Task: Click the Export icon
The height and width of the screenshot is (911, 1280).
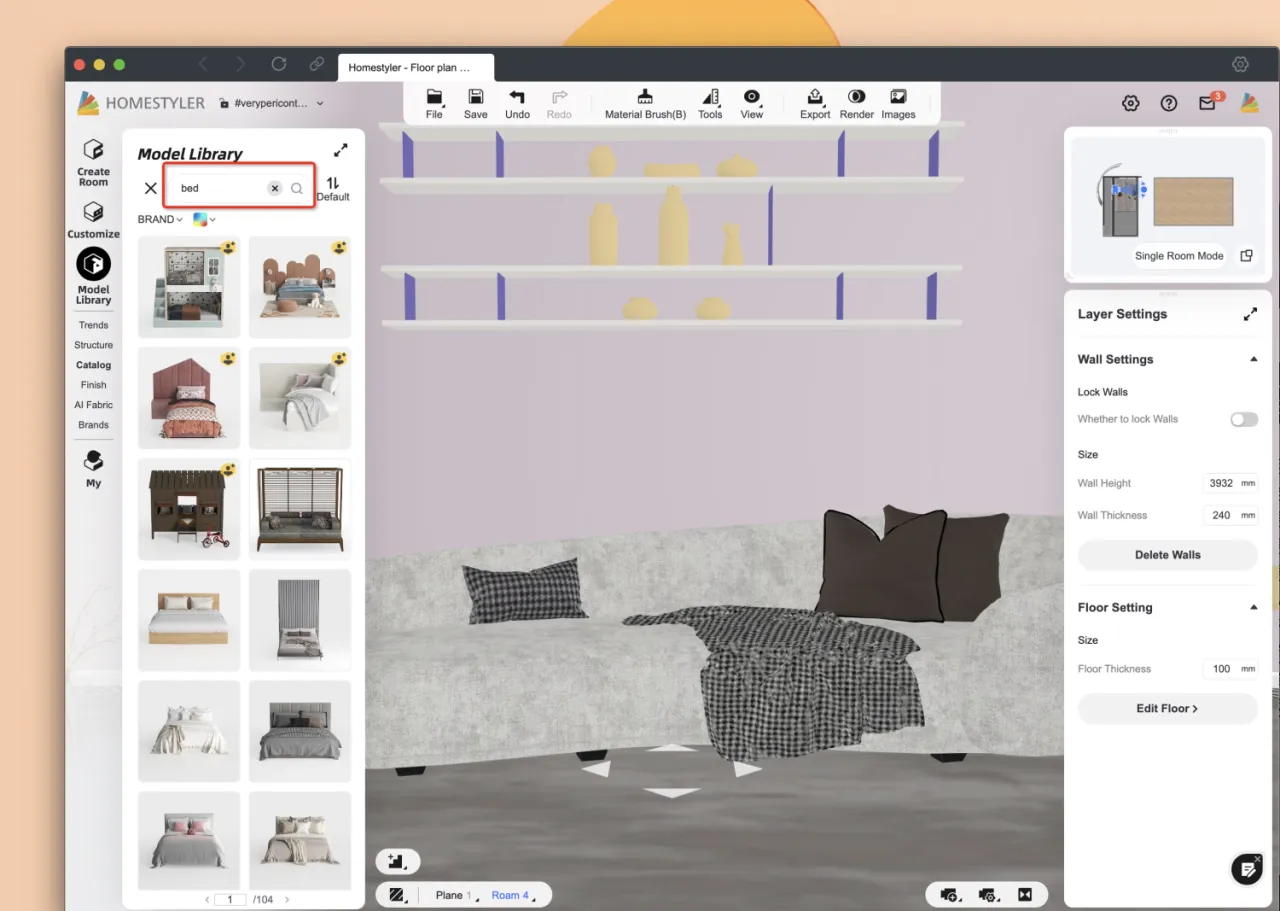Action: (x=815, y=98)
